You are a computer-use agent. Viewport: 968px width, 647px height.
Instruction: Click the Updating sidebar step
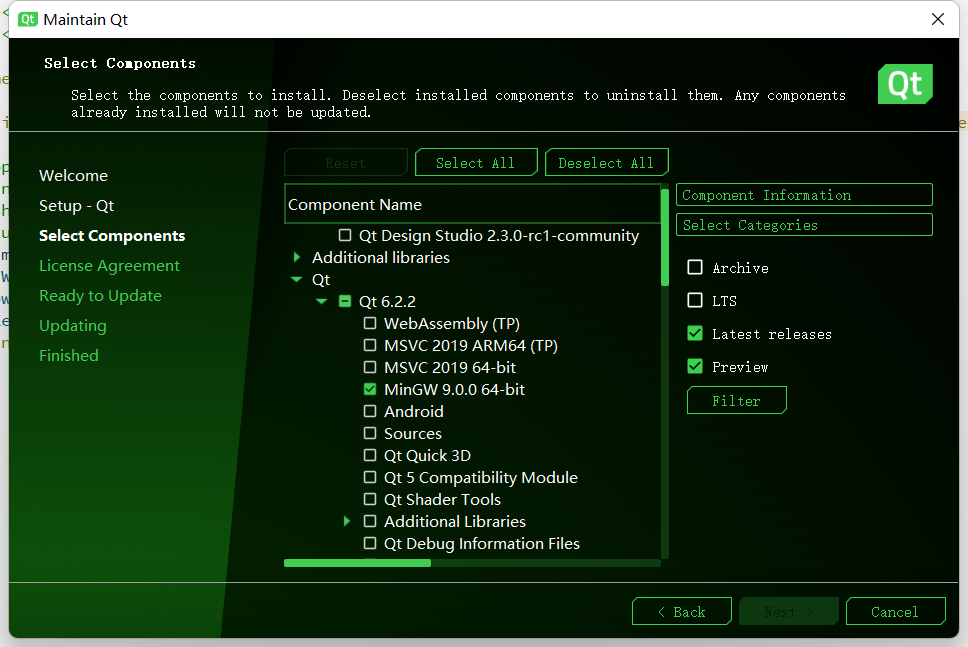pyautogui.click(x=73, y=325)
